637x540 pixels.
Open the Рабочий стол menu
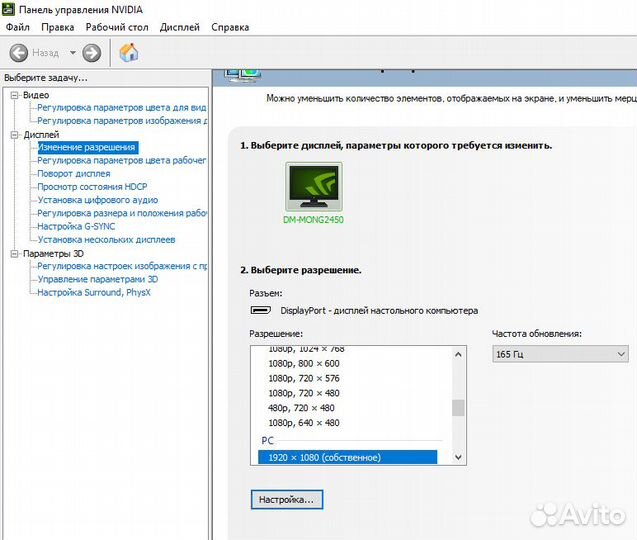(117, 27)
